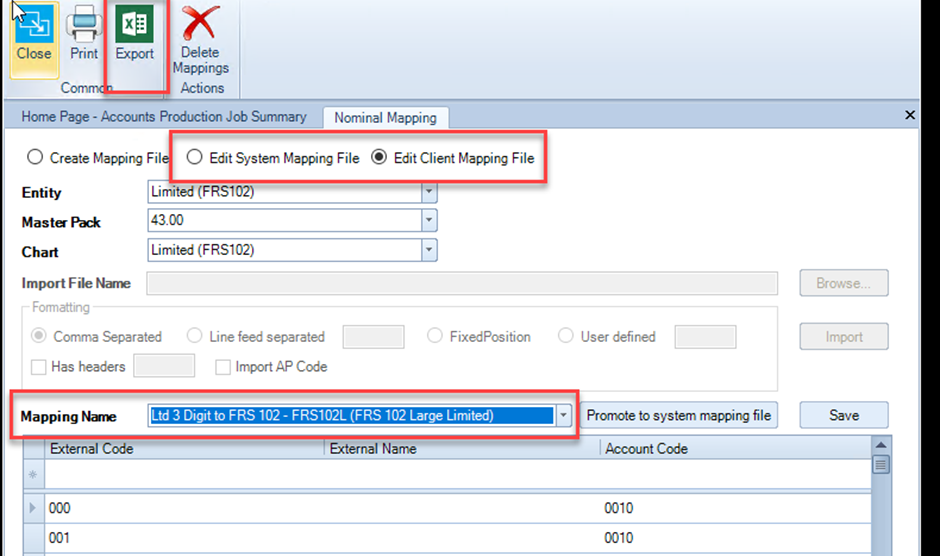The width and height of the screenshot is (940, 556).
Task: Click the Print icon
Action: (x=84, y=25)
